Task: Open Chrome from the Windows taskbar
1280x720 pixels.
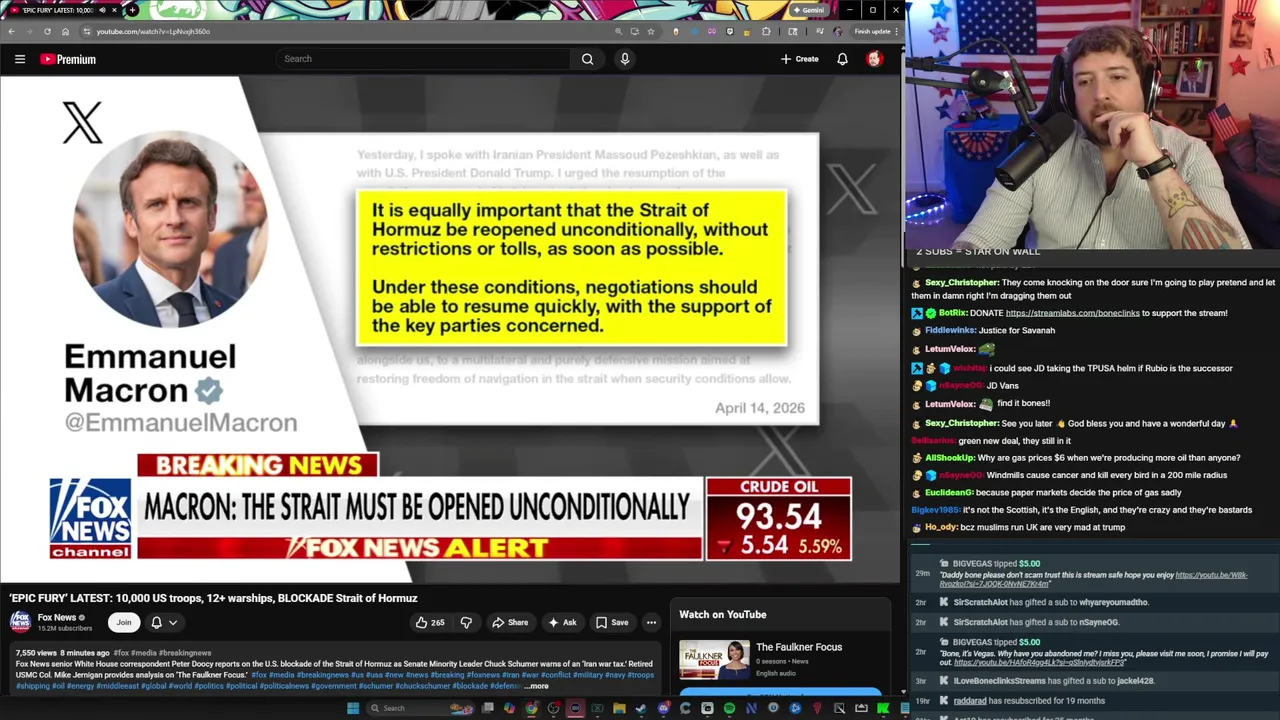Action: pos(531,708)
